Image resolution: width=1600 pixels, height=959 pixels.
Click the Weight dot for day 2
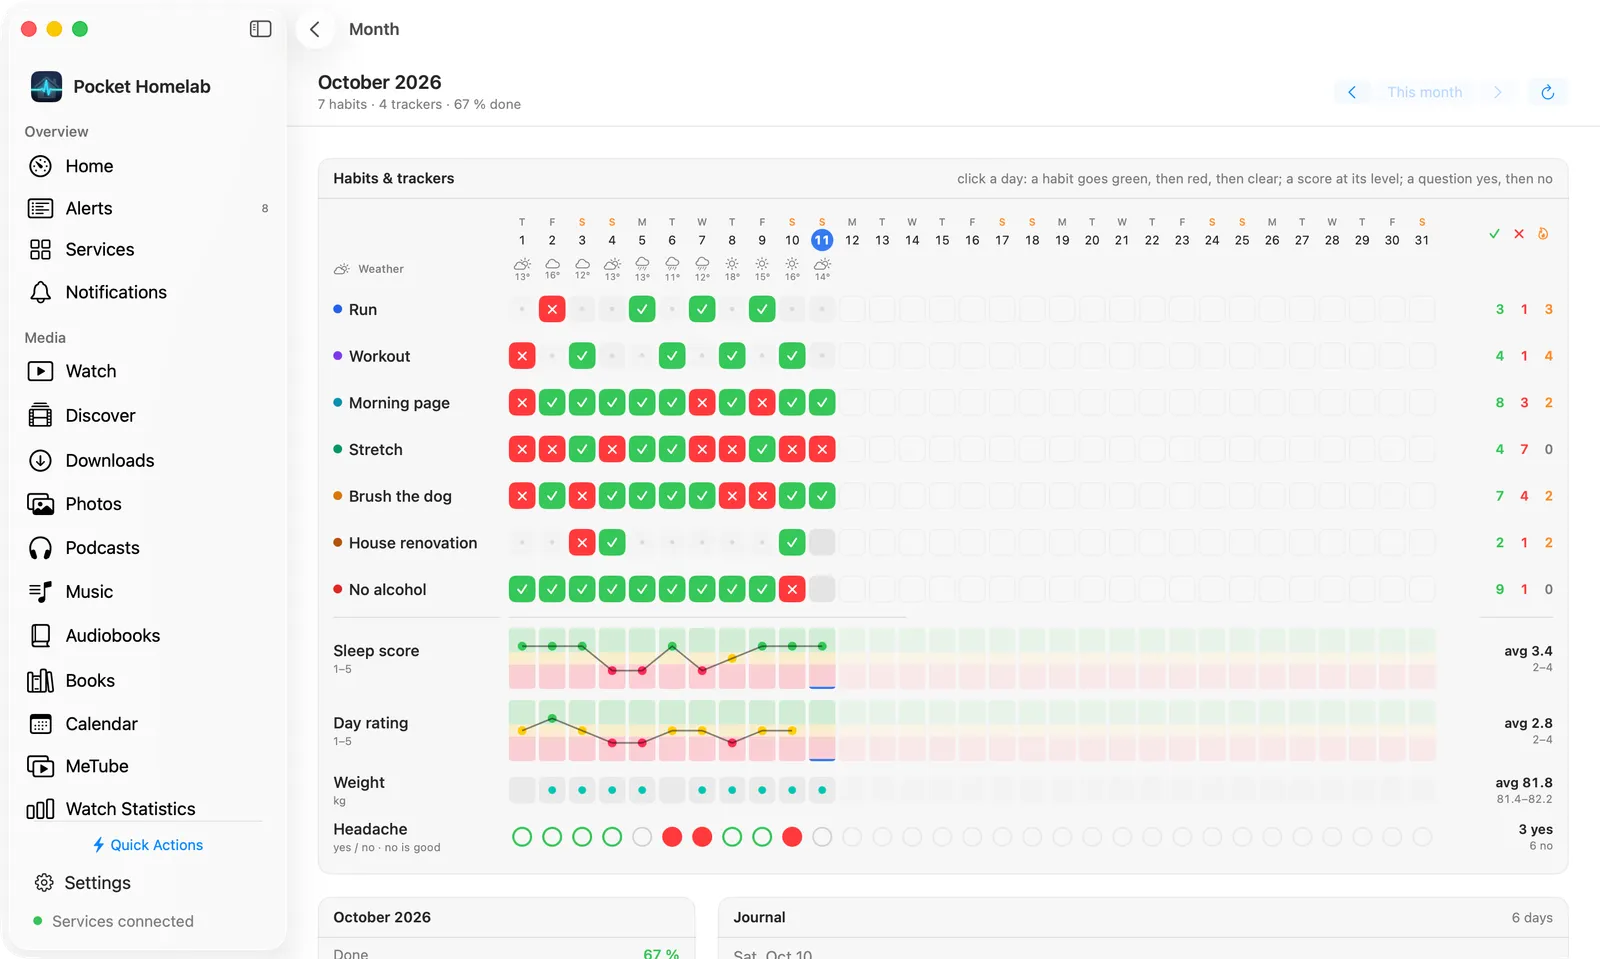[552, 790]
